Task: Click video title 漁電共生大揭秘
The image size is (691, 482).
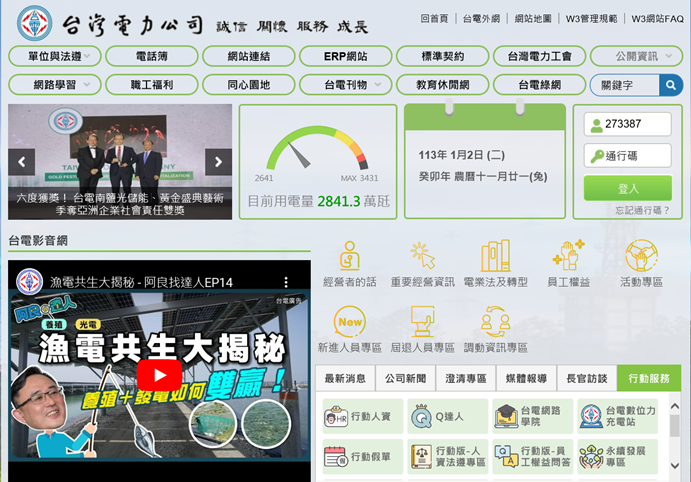Action: pyautogui.click(x=141, y=282)
